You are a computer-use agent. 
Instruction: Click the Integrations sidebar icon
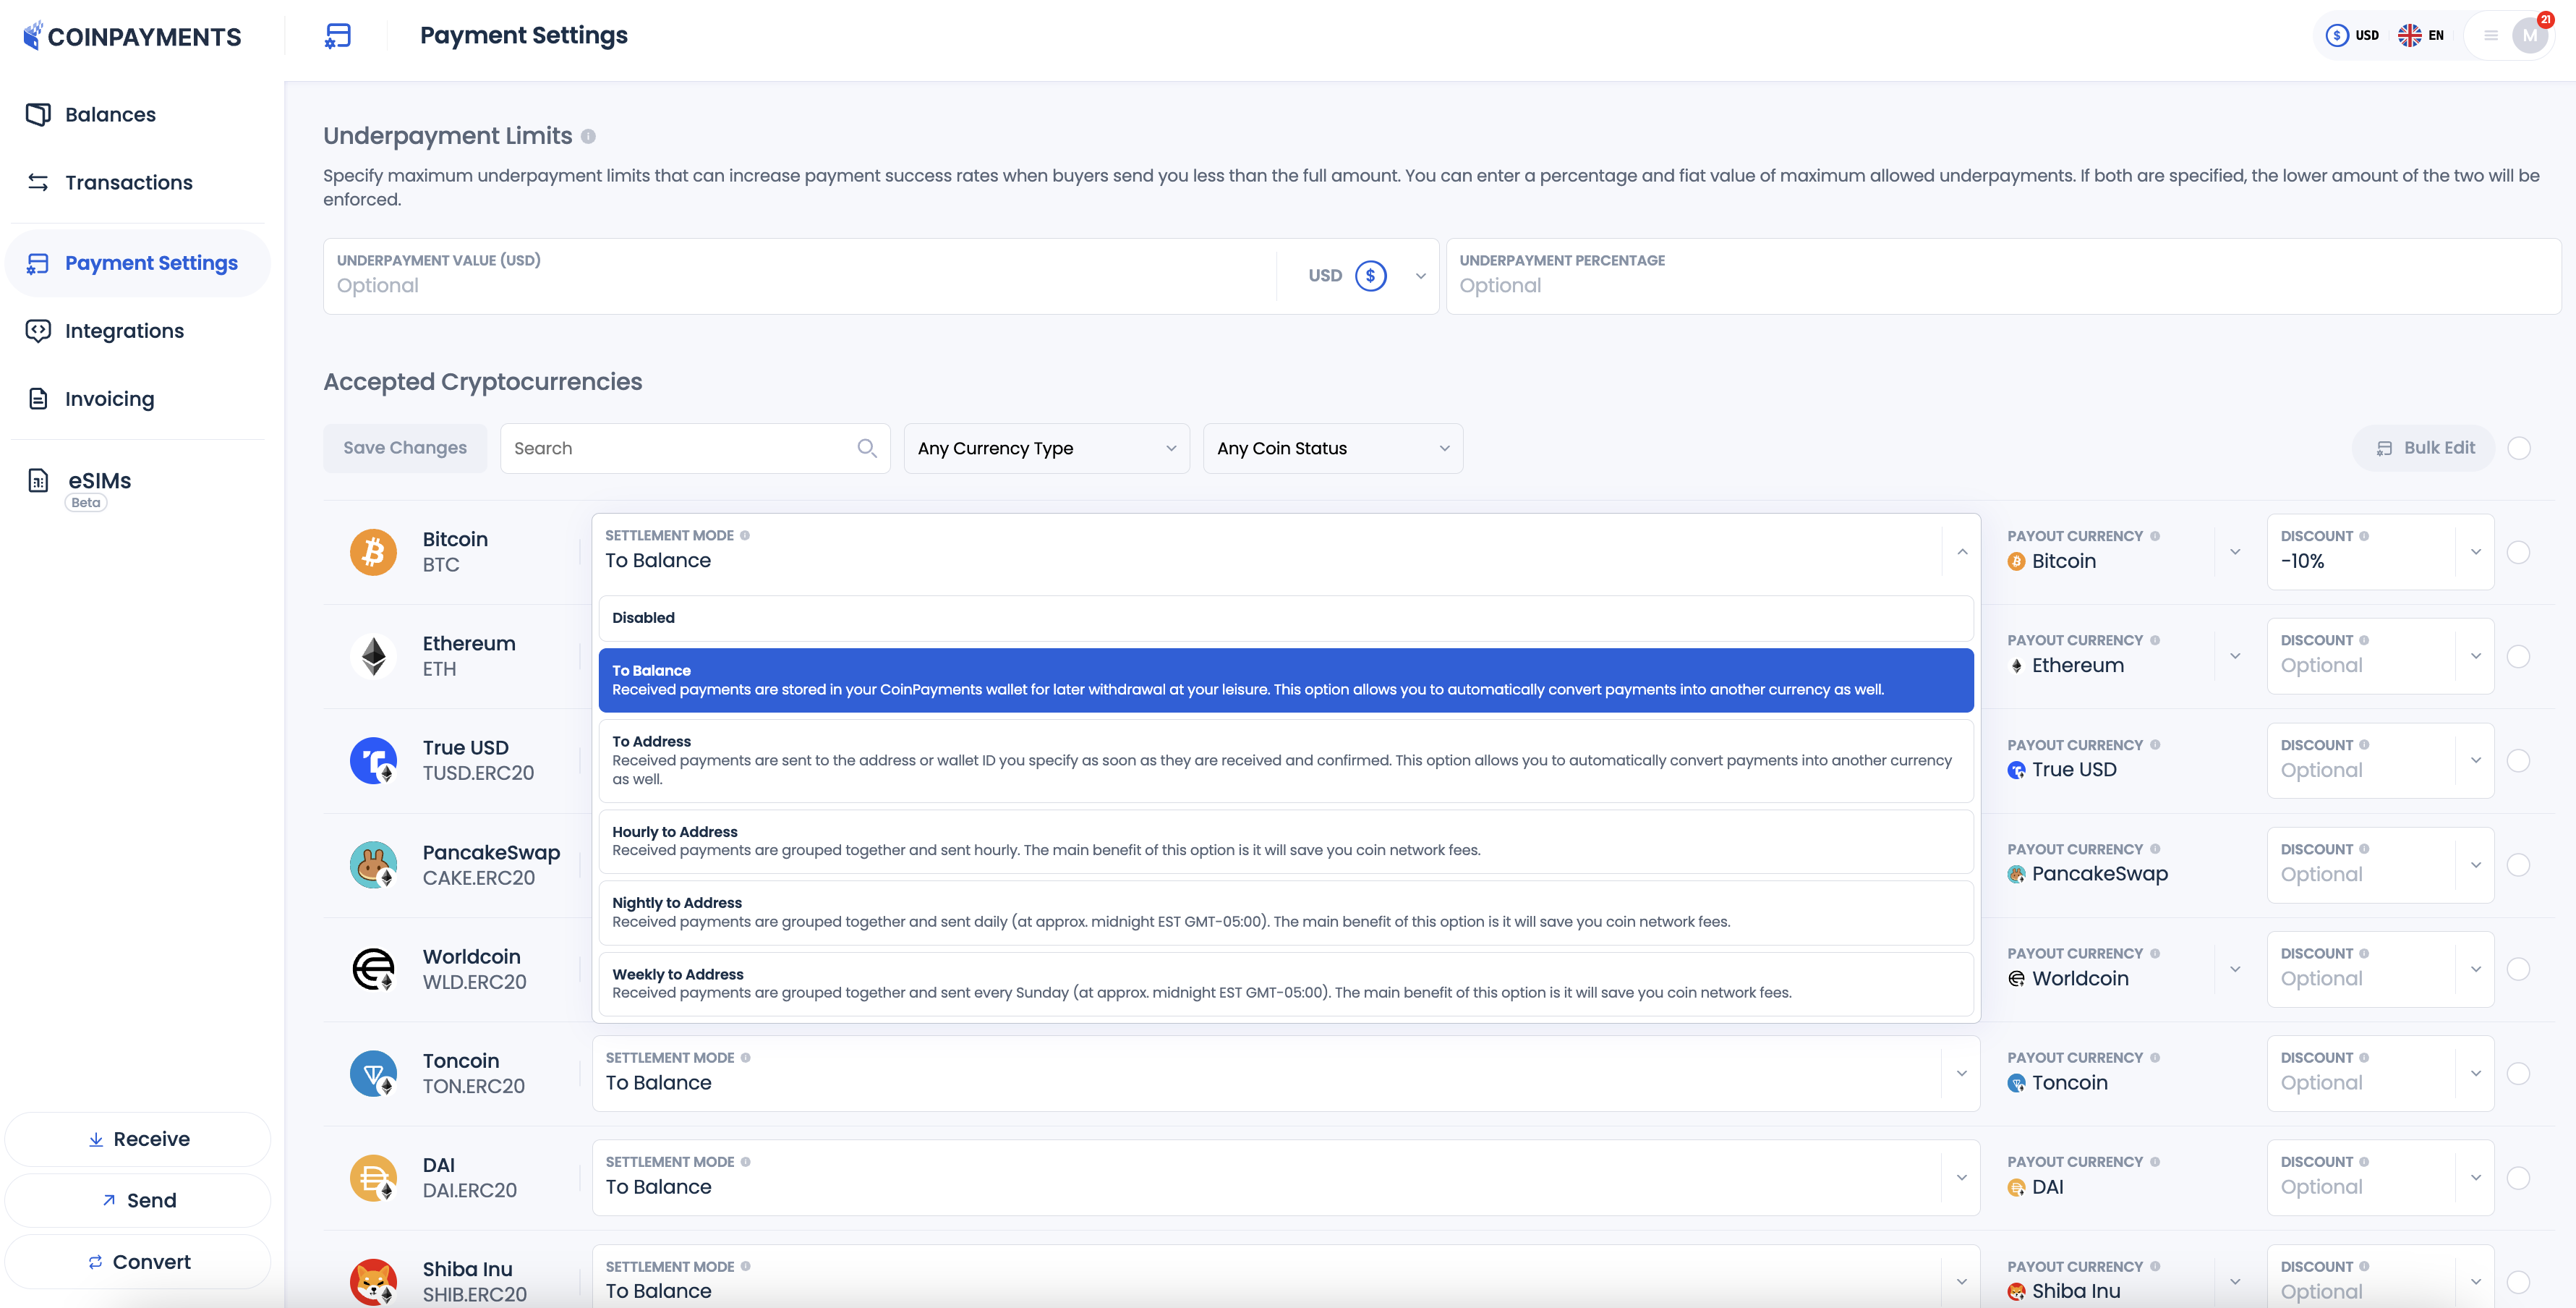(38, 330)
